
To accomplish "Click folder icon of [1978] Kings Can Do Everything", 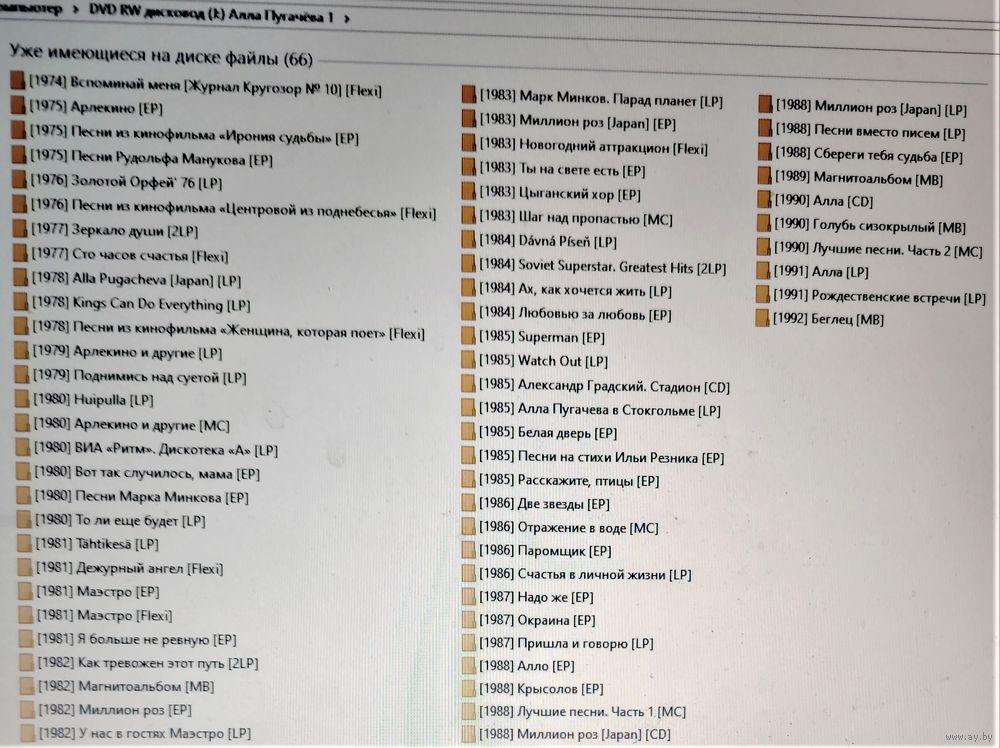I will point(20,301).
